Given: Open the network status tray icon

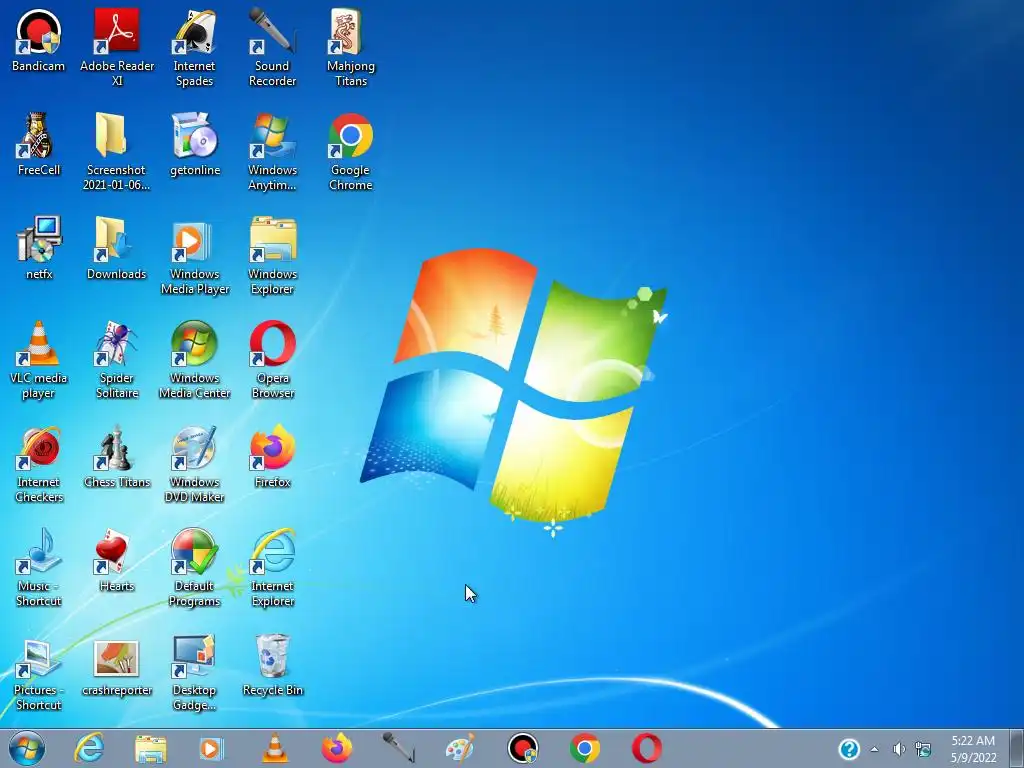Looking at the screenshot, I should [923, 749].
